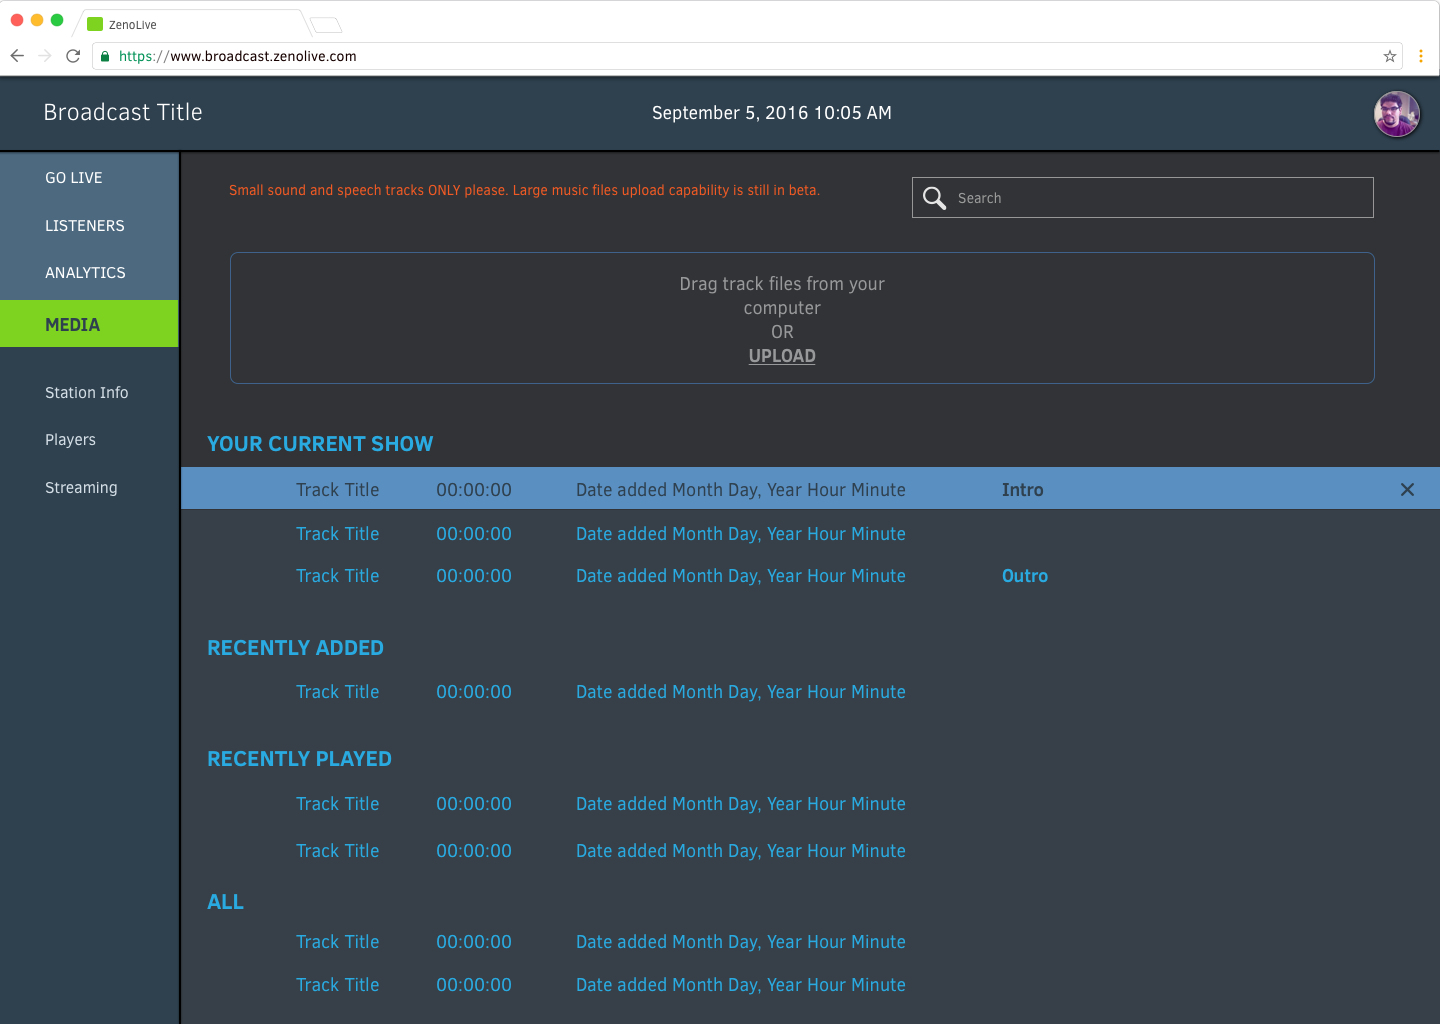
Task: Click the drag track files drop zone
Action: point(802,318)
